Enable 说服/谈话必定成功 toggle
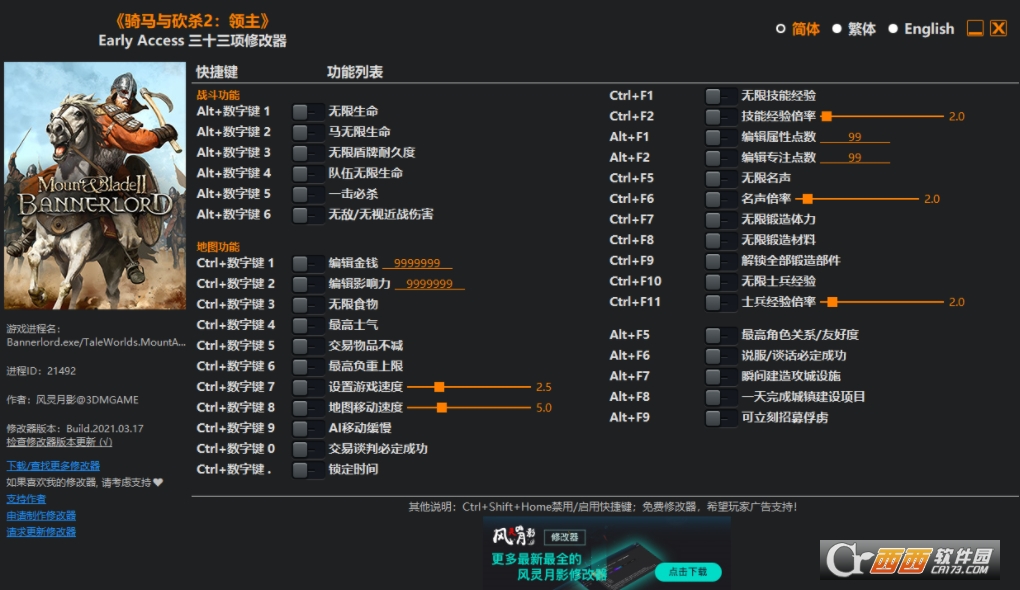1020x590 pixels. coord(721,356)
